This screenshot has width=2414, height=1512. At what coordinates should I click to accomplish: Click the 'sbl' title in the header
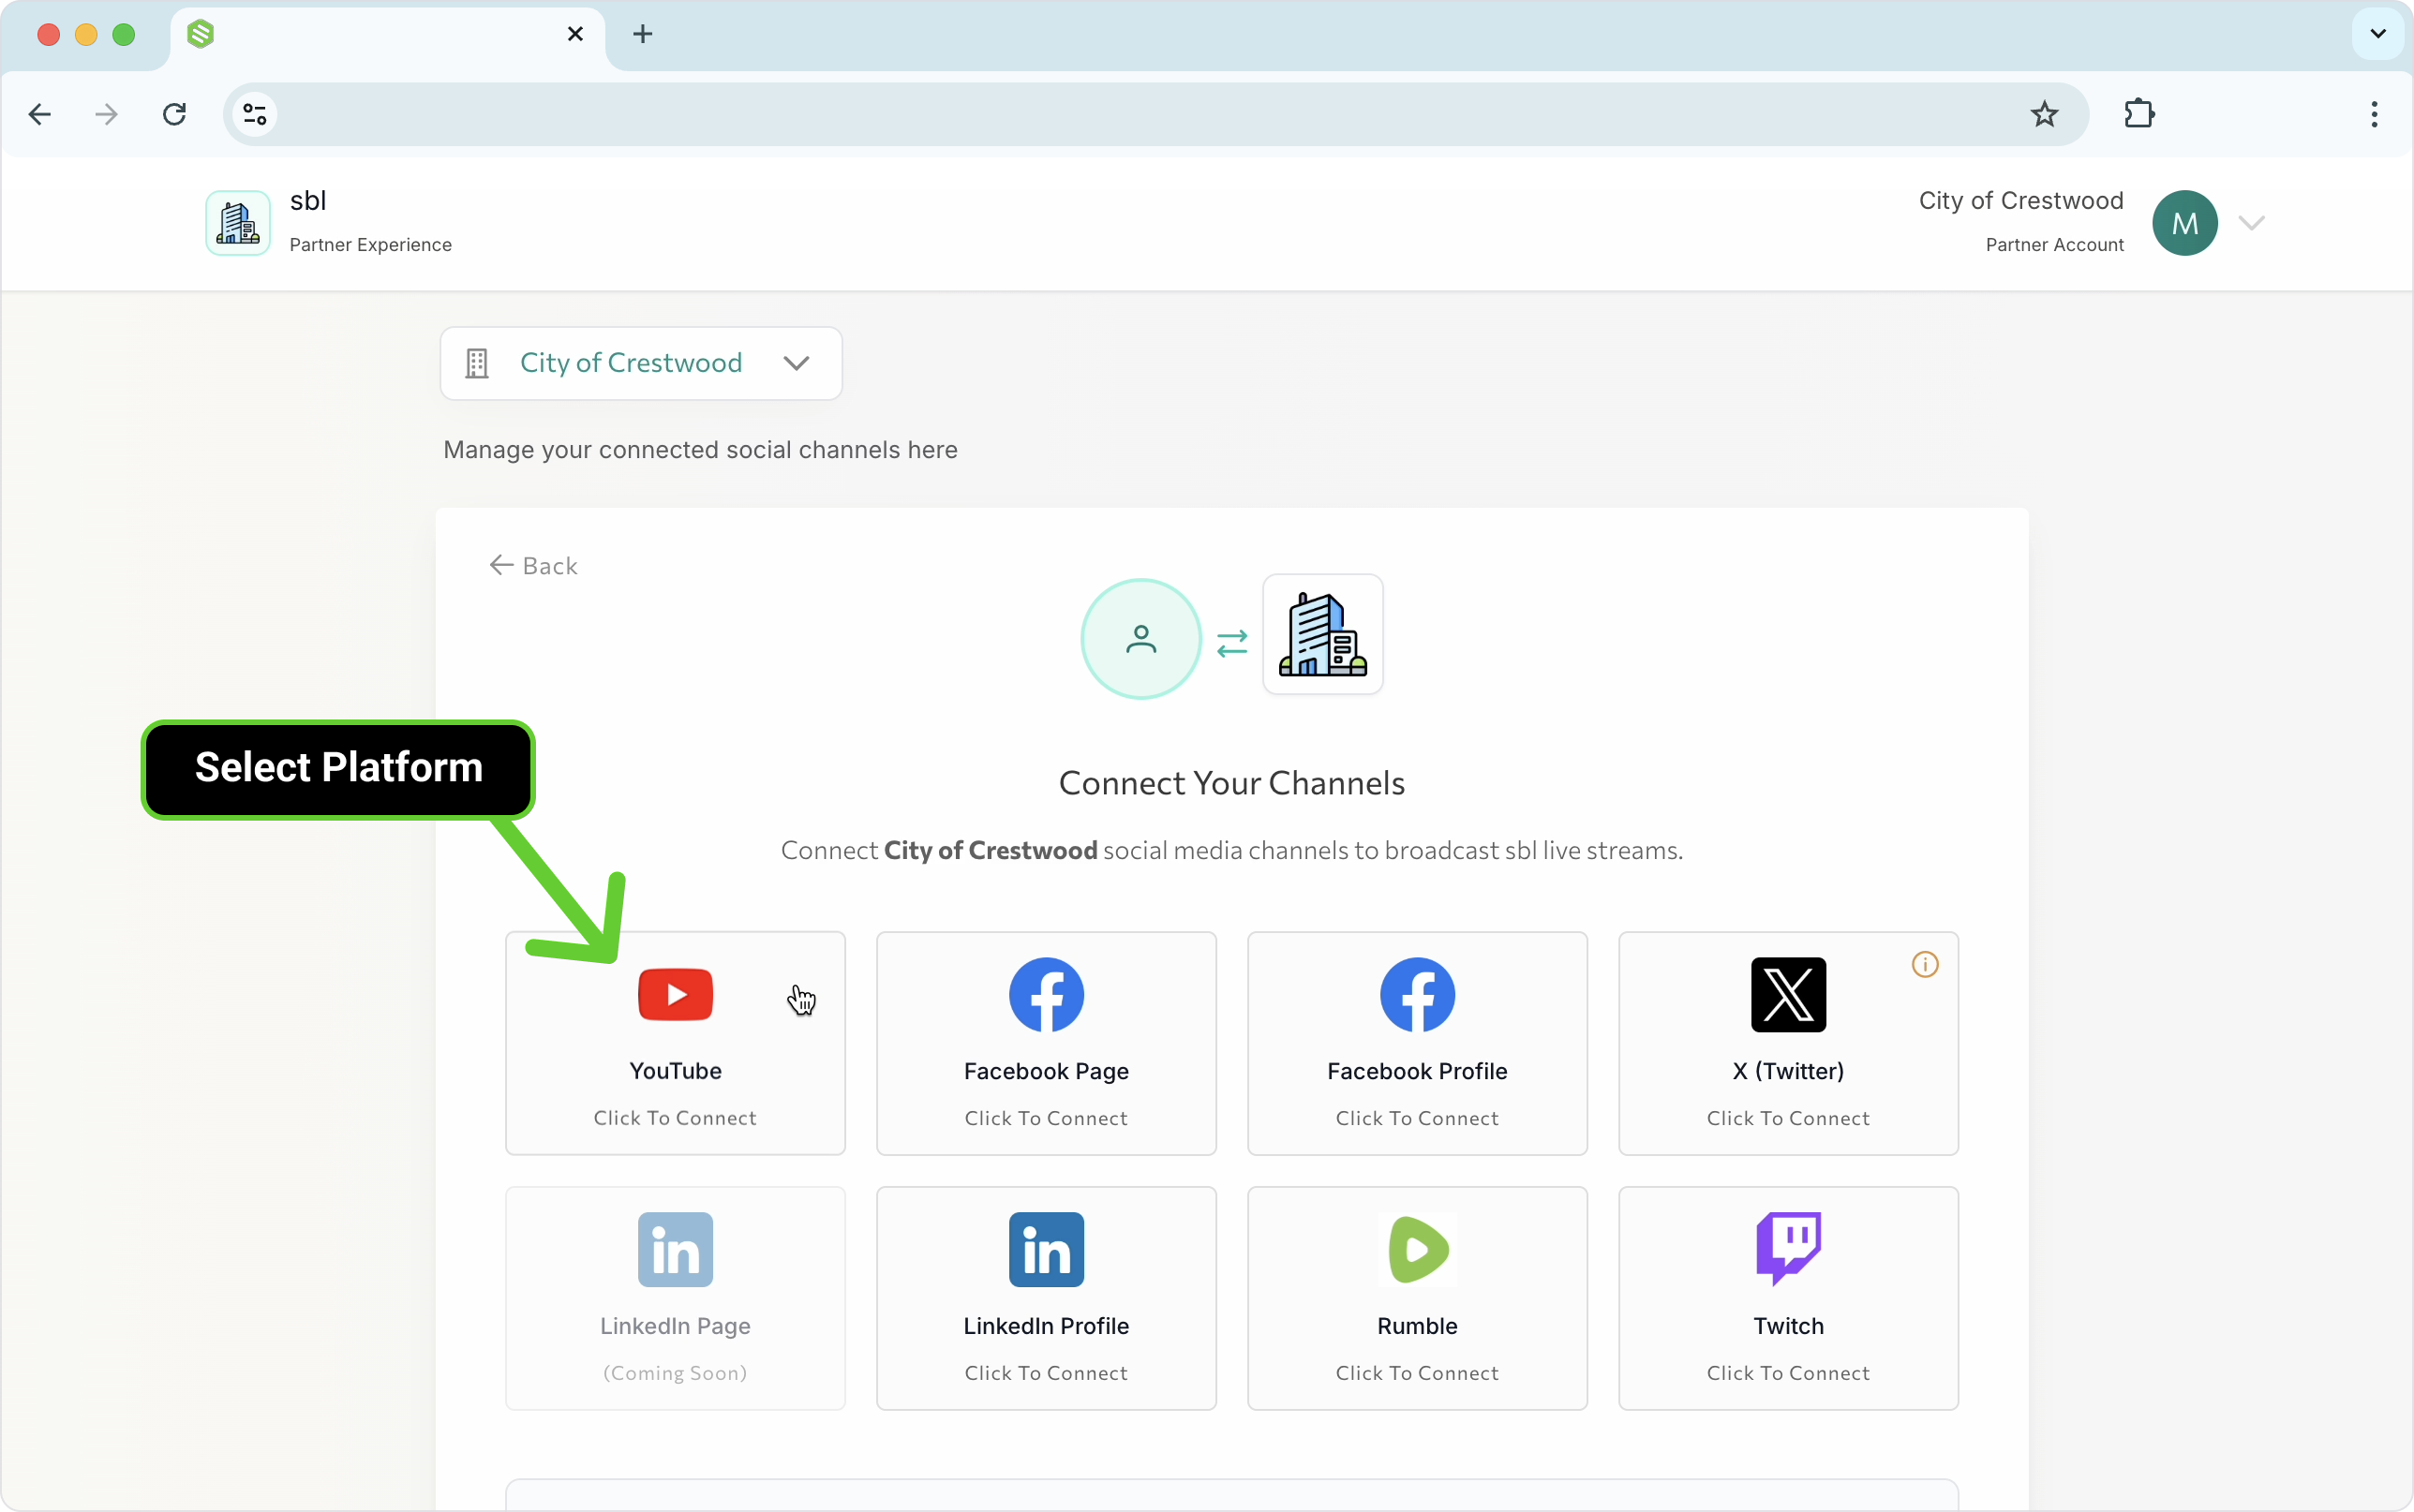[308, 201]
